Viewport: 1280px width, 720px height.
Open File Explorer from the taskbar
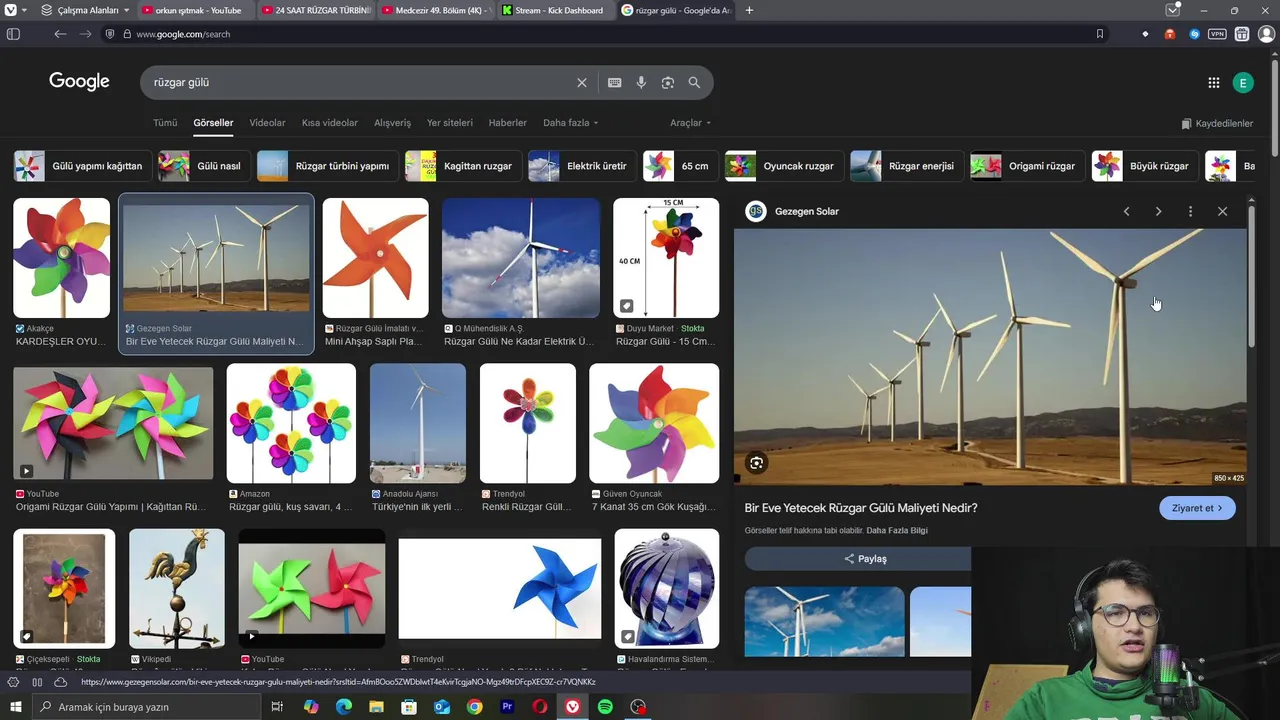click(376, 707)
